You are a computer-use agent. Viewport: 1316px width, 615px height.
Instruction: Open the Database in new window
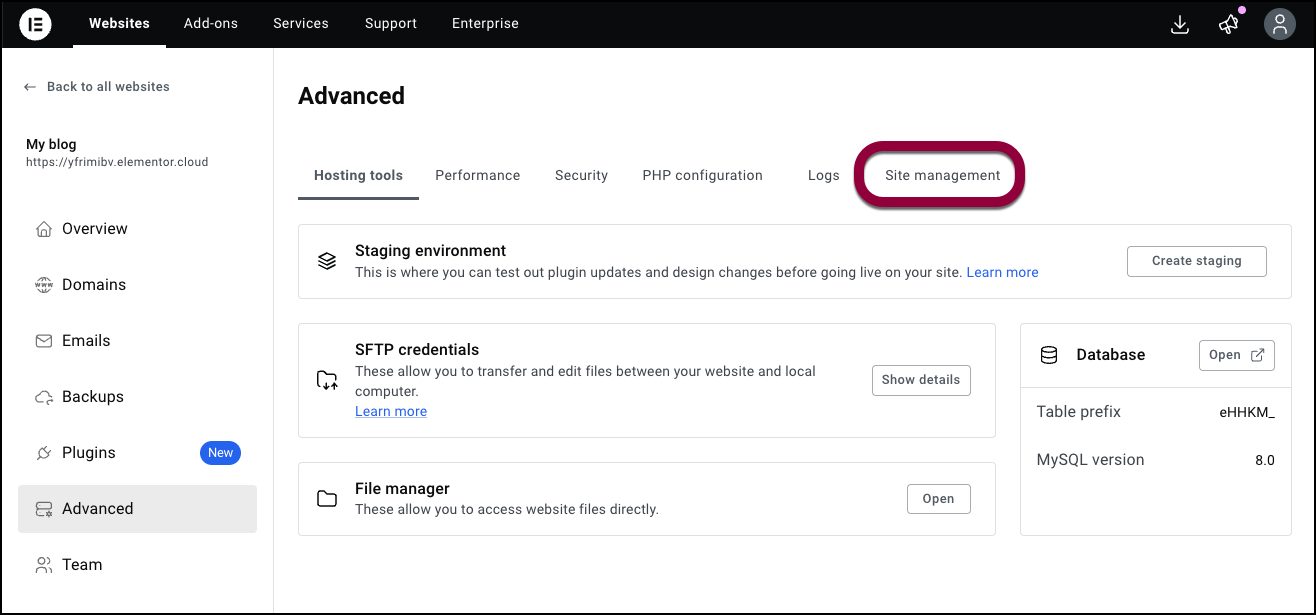(x=1237, y=355)
